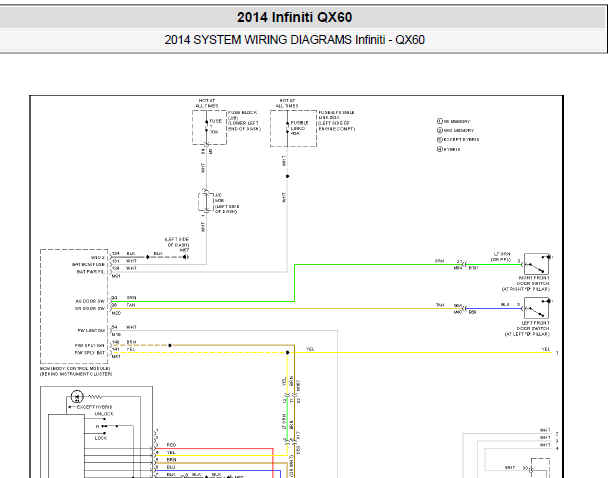The image size is (608, 478).
Task: Click the "RED" wire label at pin 3
Action: click(x=171, y=445)
